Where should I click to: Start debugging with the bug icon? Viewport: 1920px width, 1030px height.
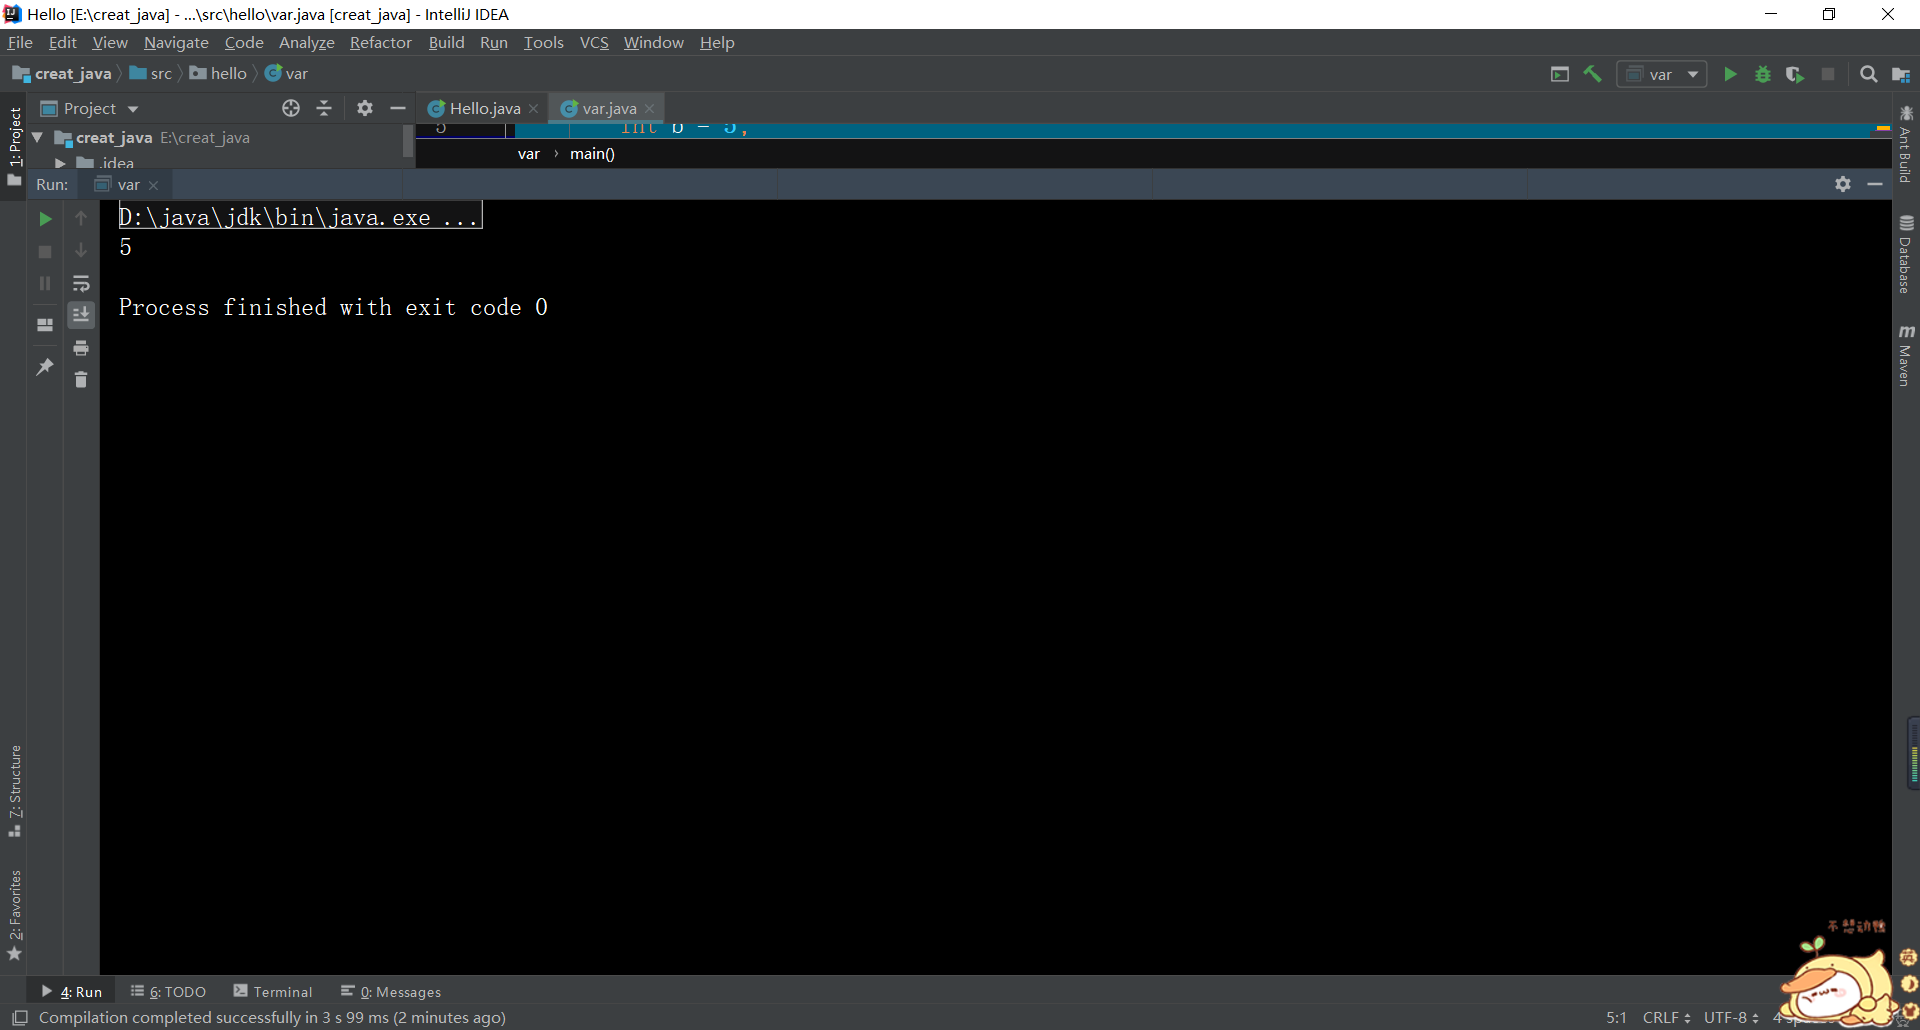pos(1763,74)
